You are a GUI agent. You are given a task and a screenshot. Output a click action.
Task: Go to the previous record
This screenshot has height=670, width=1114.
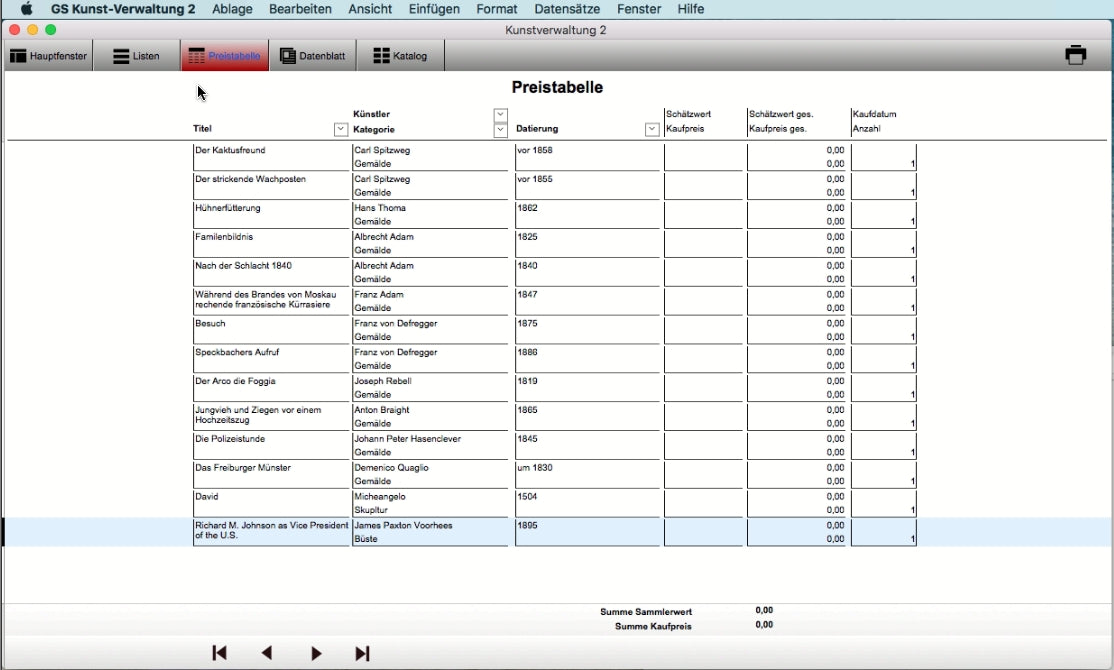[x=267, y=653]
